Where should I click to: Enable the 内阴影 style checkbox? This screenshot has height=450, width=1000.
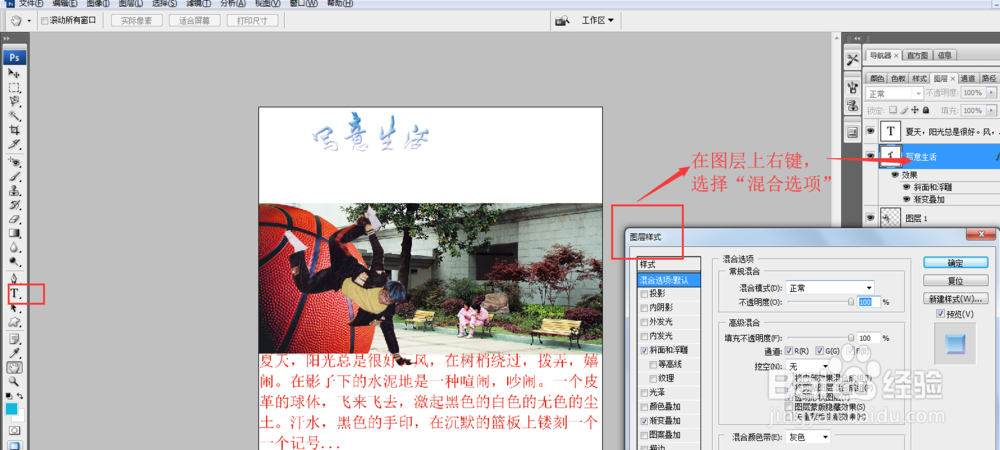click(x=644, y=308)
